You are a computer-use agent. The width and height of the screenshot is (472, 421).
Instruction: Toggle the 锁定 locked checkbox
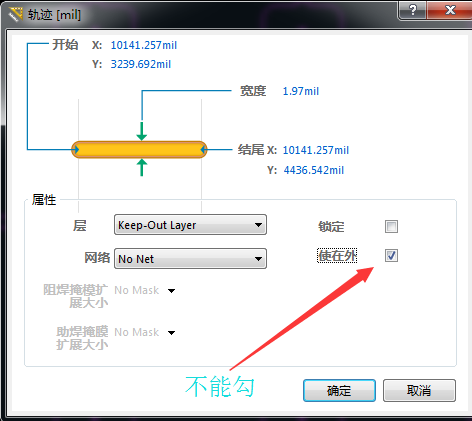391,226
